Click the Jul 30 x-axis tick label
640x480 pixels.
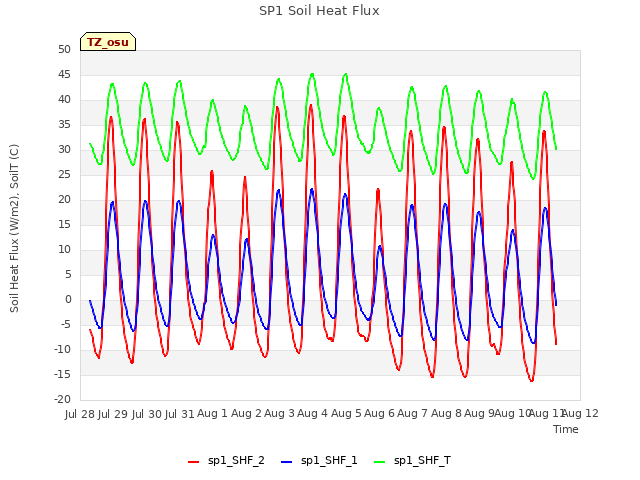(x=147, y=414)
